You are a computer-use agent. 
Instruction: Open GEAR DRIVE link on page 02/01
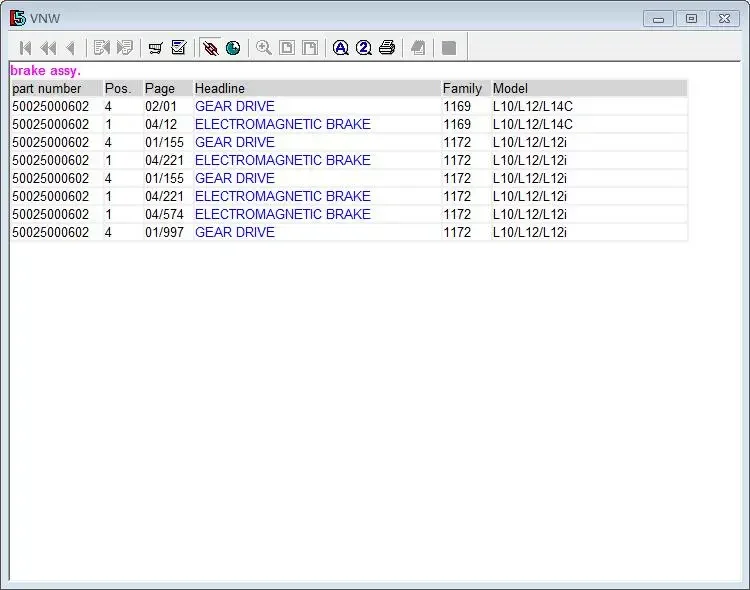tap(235, 106)
